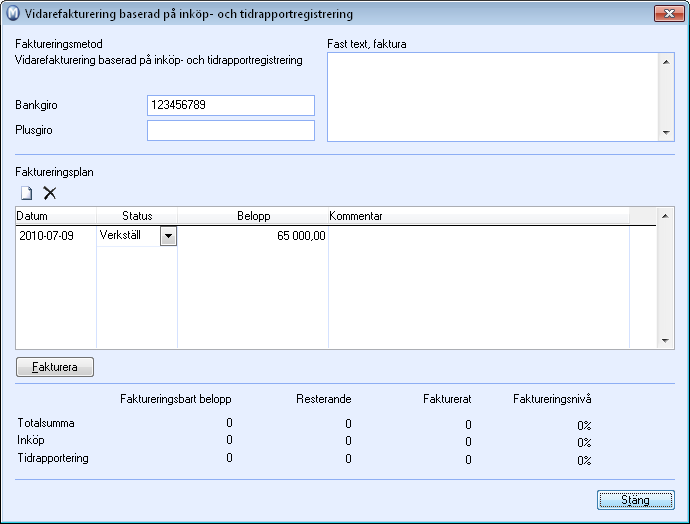Click the Fakturera button
Image resolution: width=690 pixels, height=524 pixels.
click(x=55, y=367)
